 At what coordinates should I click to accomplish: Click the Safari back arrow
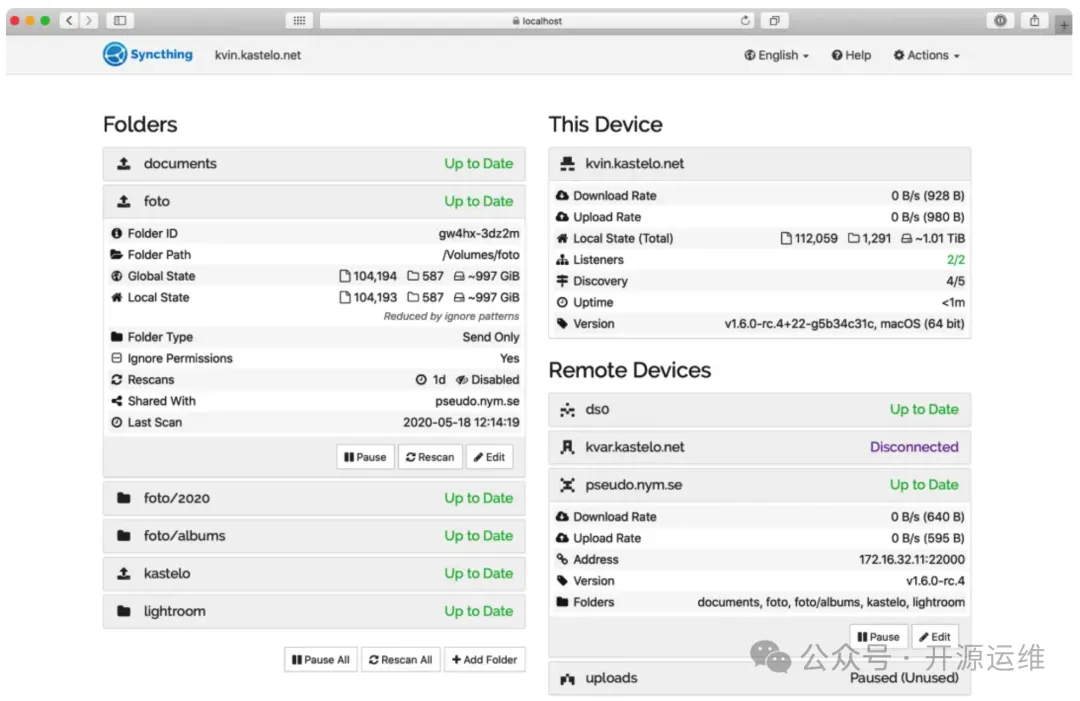click(x=69, y=21)
